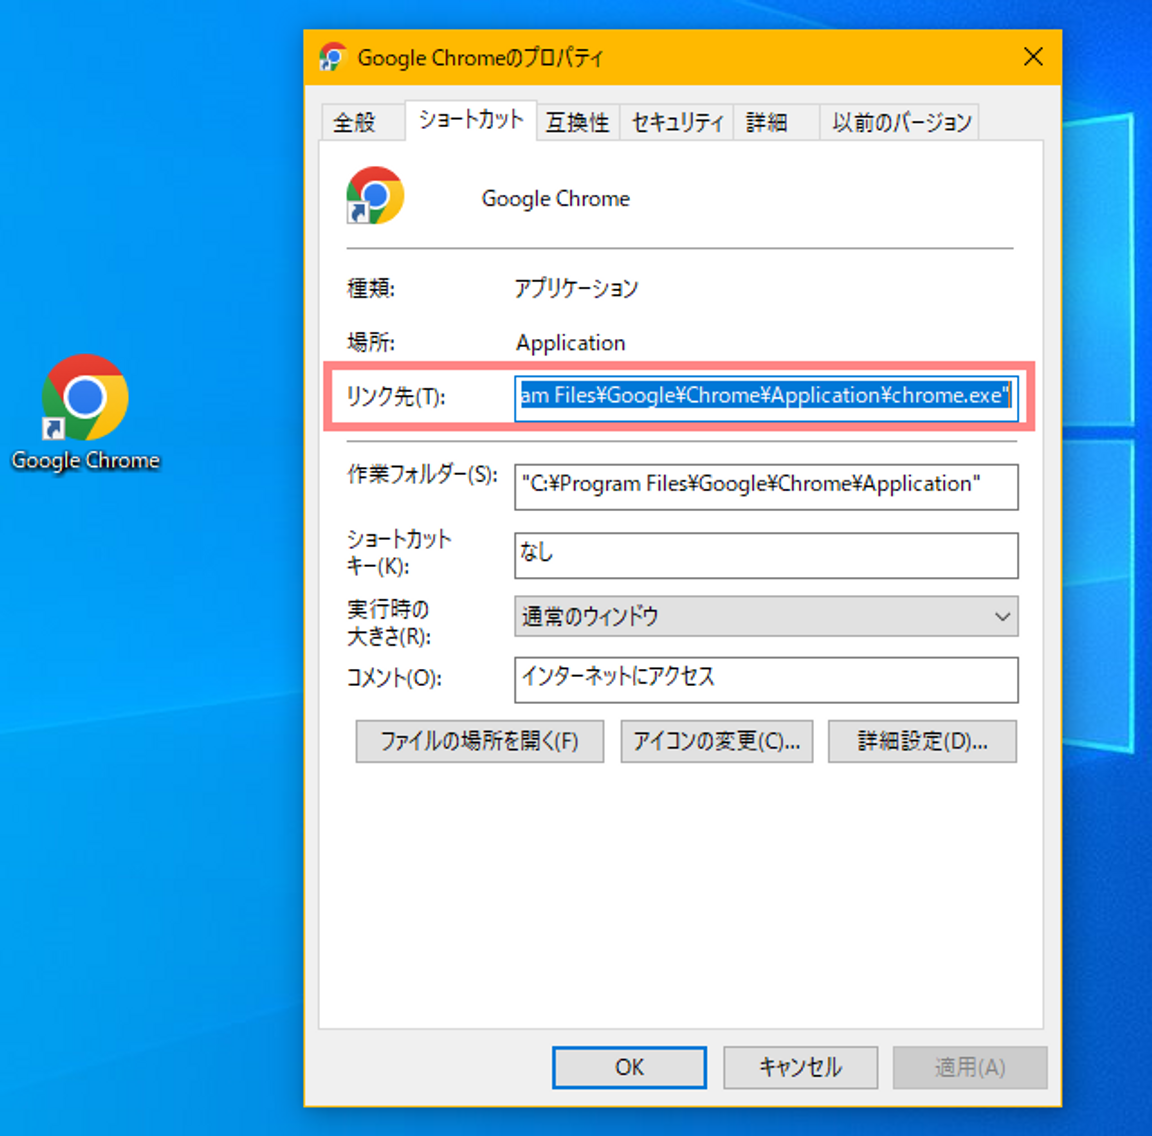Click the Chrome icon in the title bar
Viewport: 1152px width, 1136px height.
[332, 57]
